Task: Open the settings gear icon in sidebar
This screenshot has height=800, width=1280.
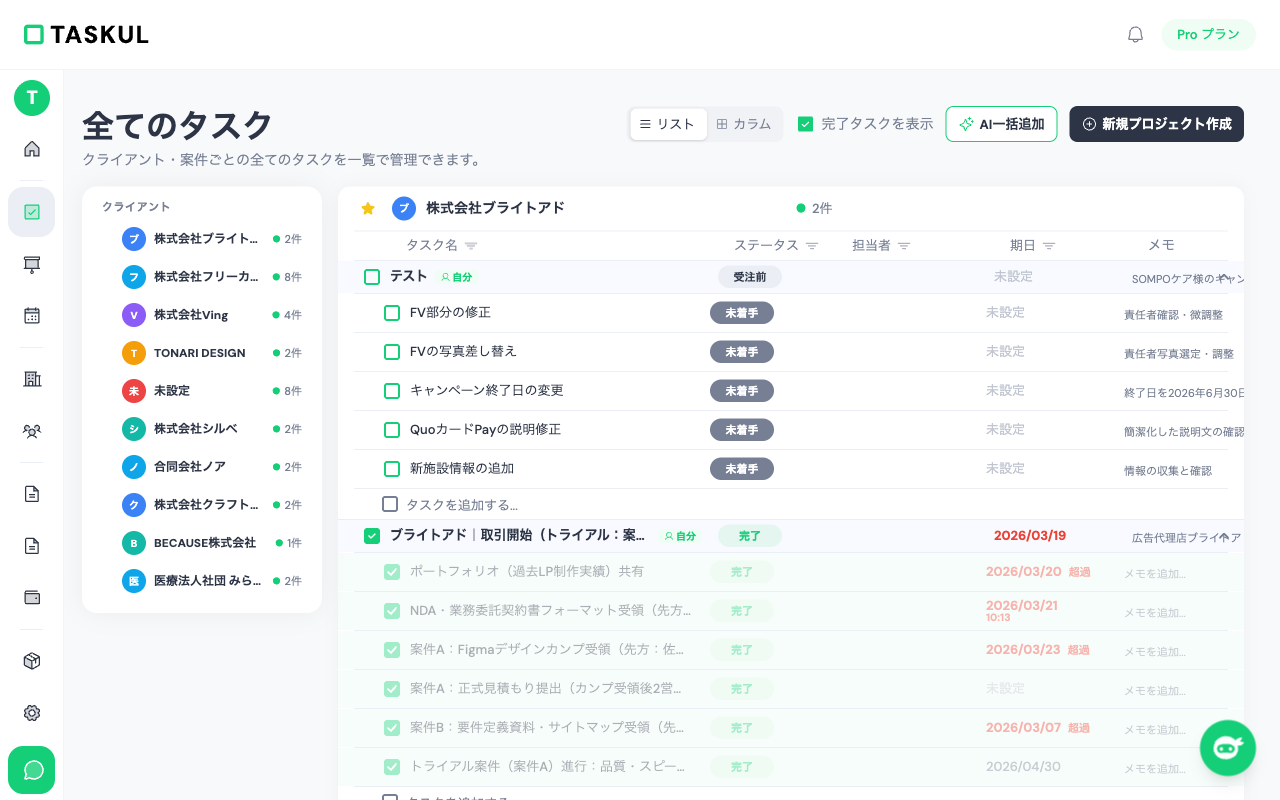Action: pos(32,713)
